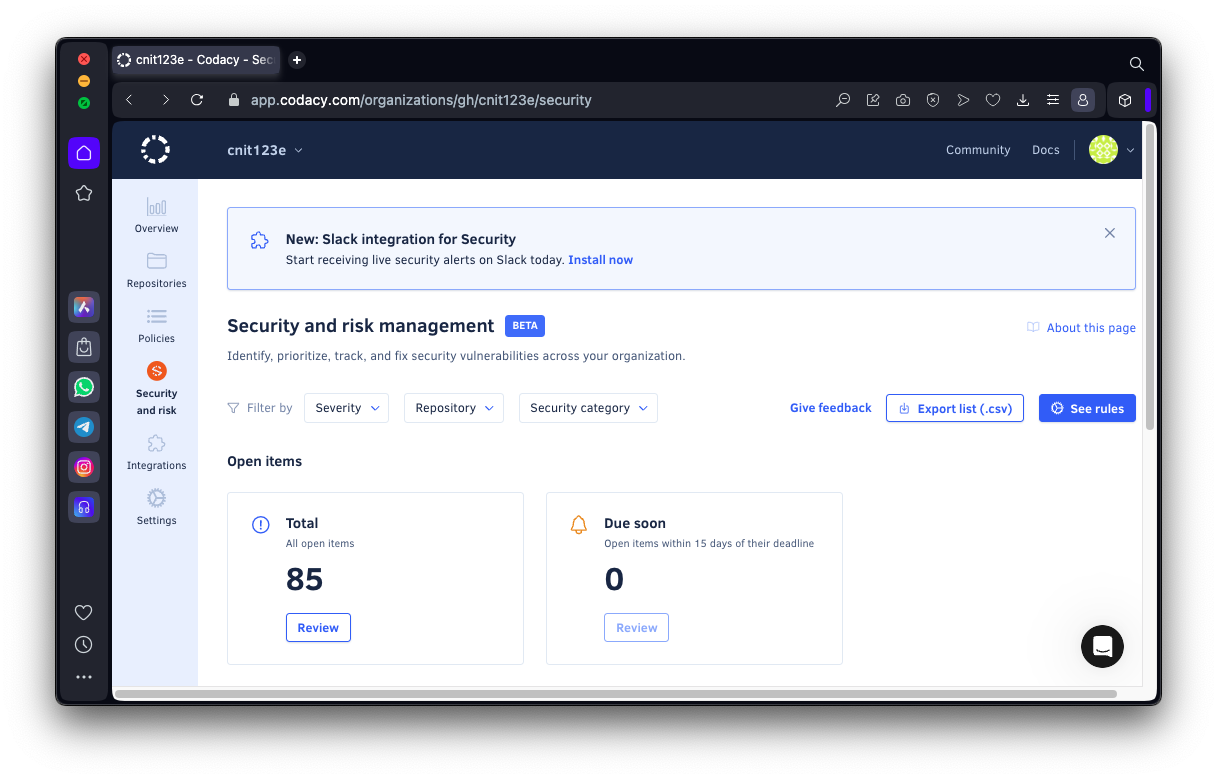This screenshot has height=779, width=1217.
Task: Open the heart icon in Opera sidebar bottom
Action: pyautogui.click(x=84, y=613)
